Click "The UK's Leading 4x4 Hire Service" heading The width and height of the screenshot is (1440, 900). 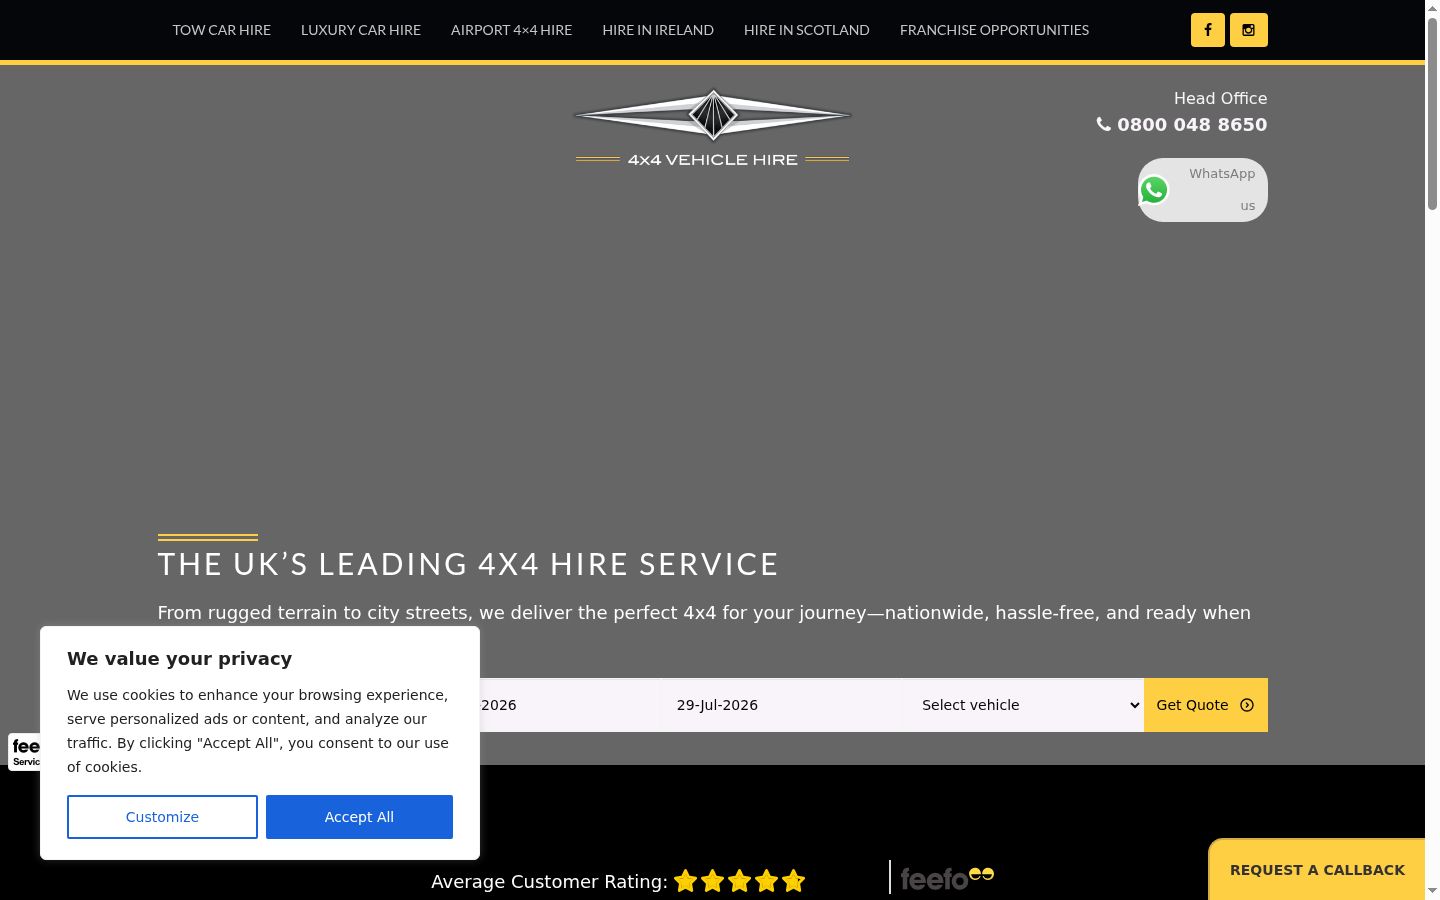[468, 564]
